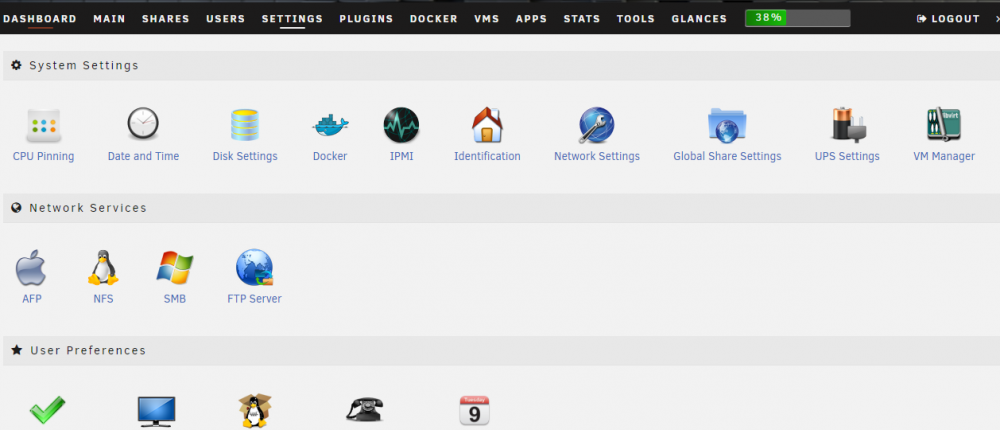Click the green checkmark icon in User Preferences

47,410
